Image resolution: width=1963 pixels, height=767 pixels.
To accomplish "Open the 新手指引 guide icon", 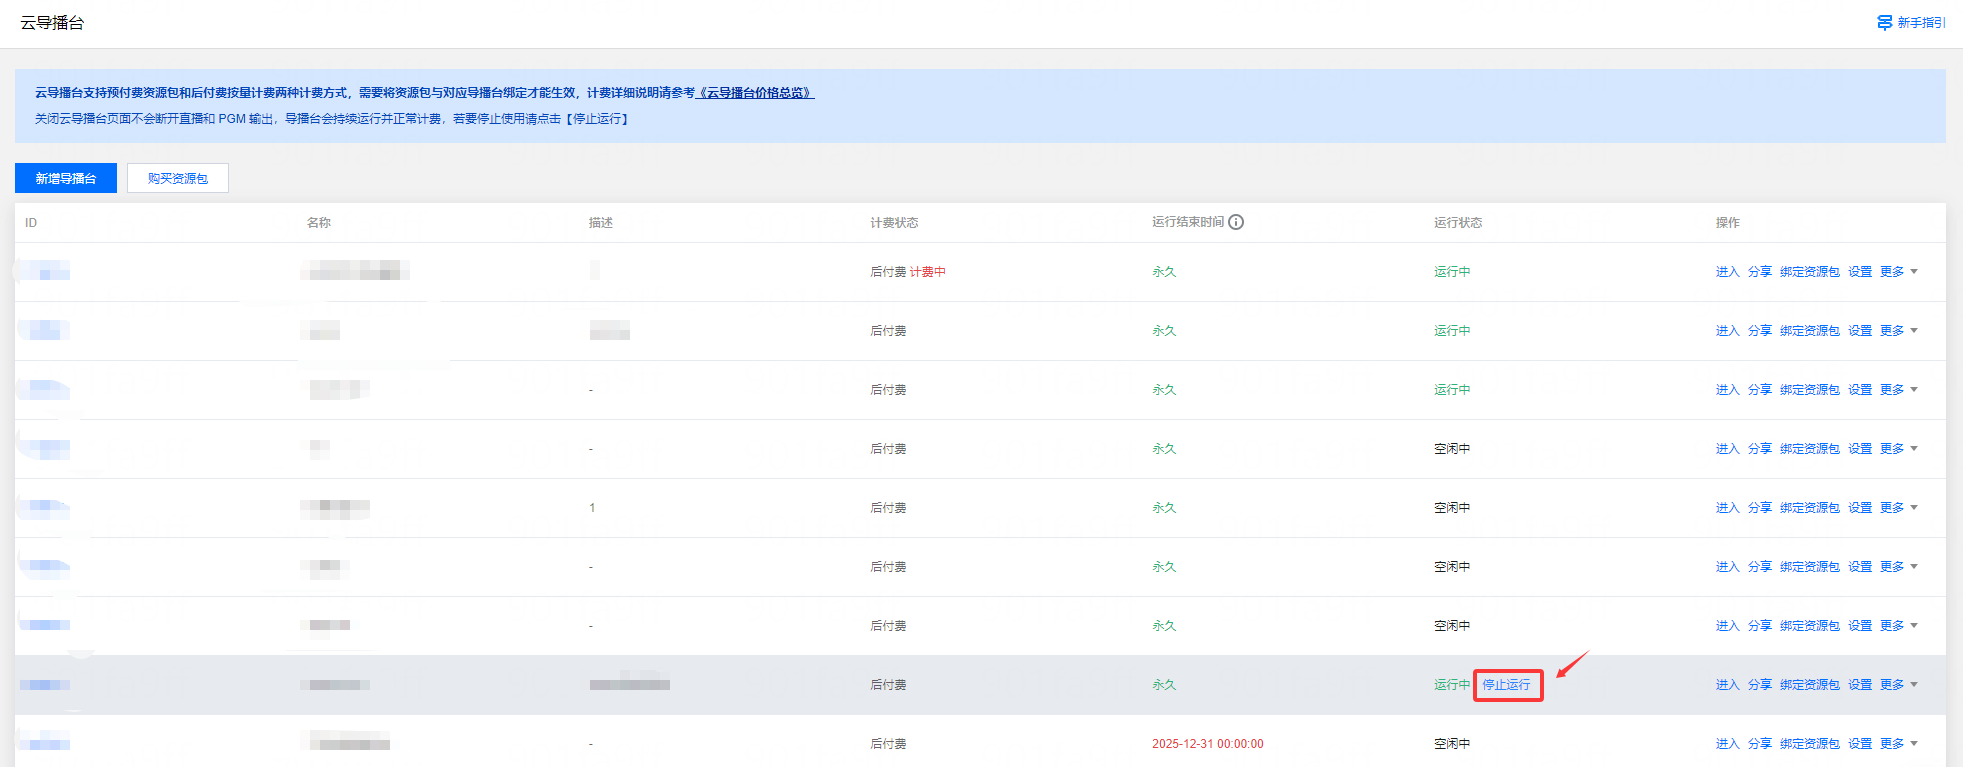I will 1885,22.
